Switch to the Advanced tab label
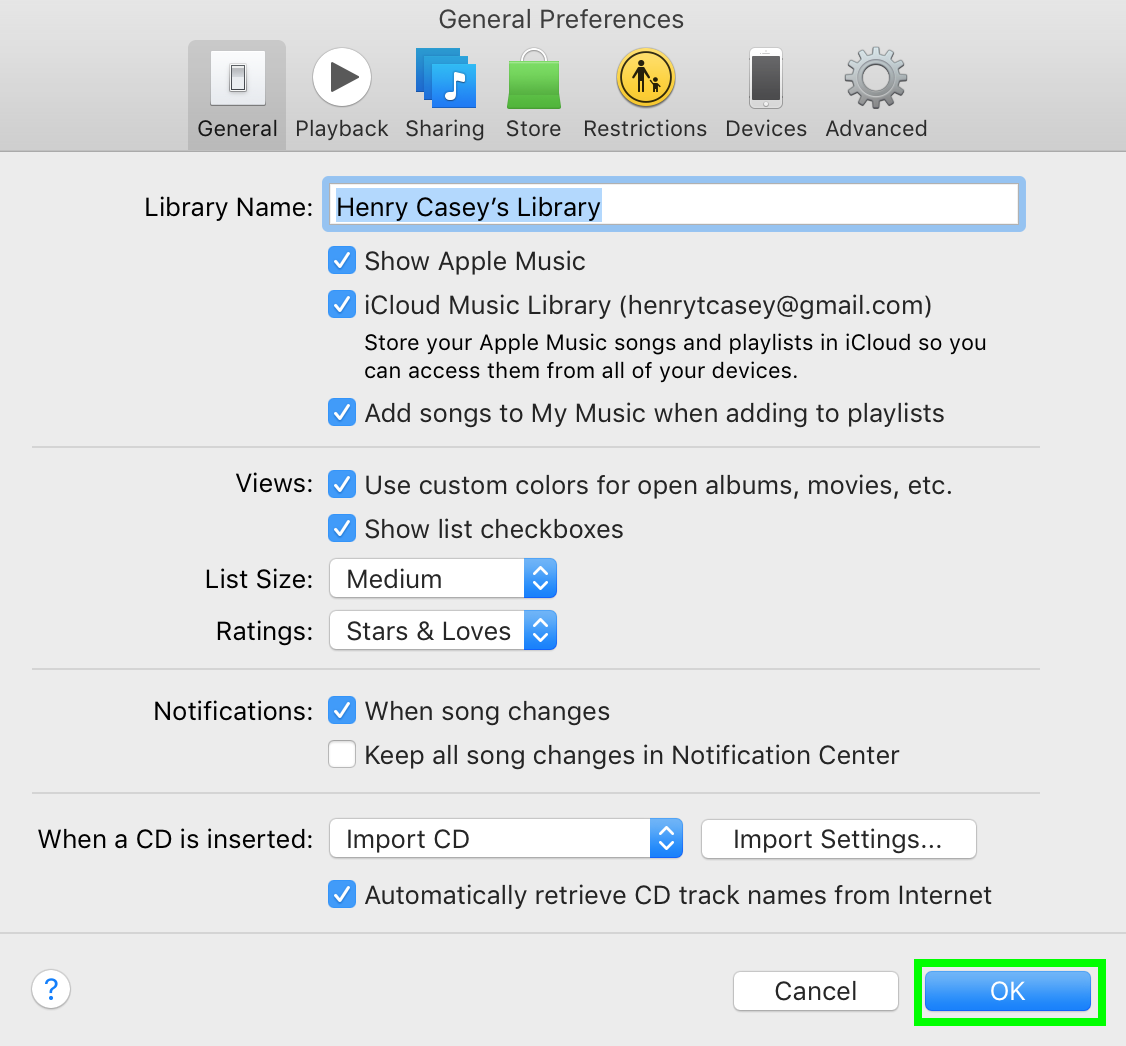Image resolution: width=1126 pixels, height=1046 pixels. (x=876, y=129)
